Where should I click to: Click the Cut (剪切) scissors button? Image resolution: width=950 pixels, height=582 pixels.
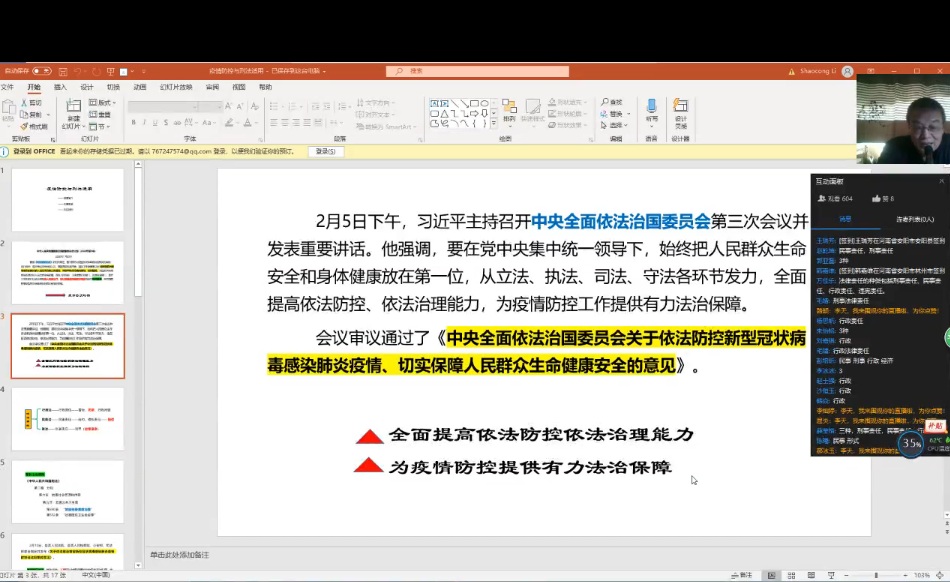coord(32,103)
